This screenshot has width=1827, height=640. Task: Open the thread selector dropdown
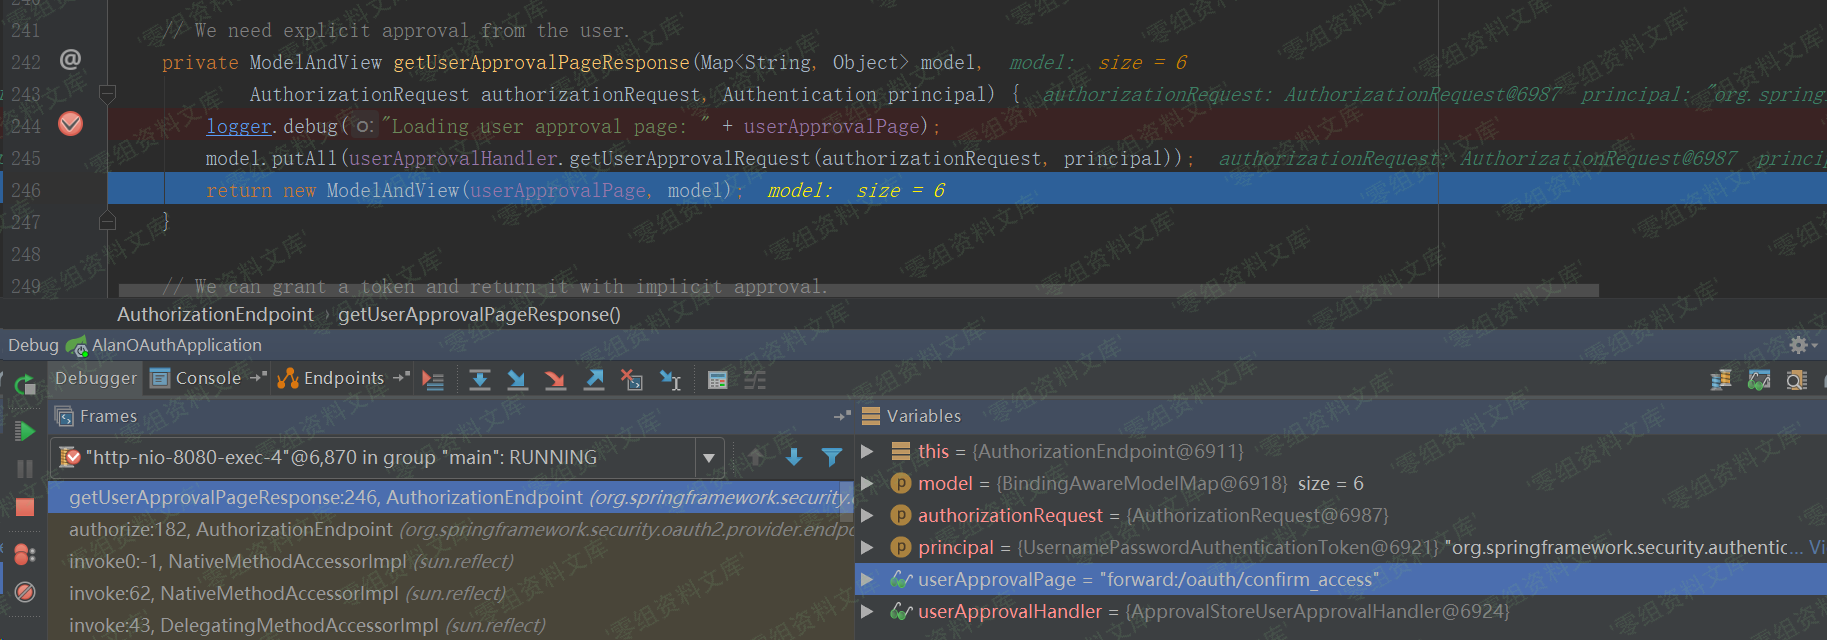[x=708, y=458]
